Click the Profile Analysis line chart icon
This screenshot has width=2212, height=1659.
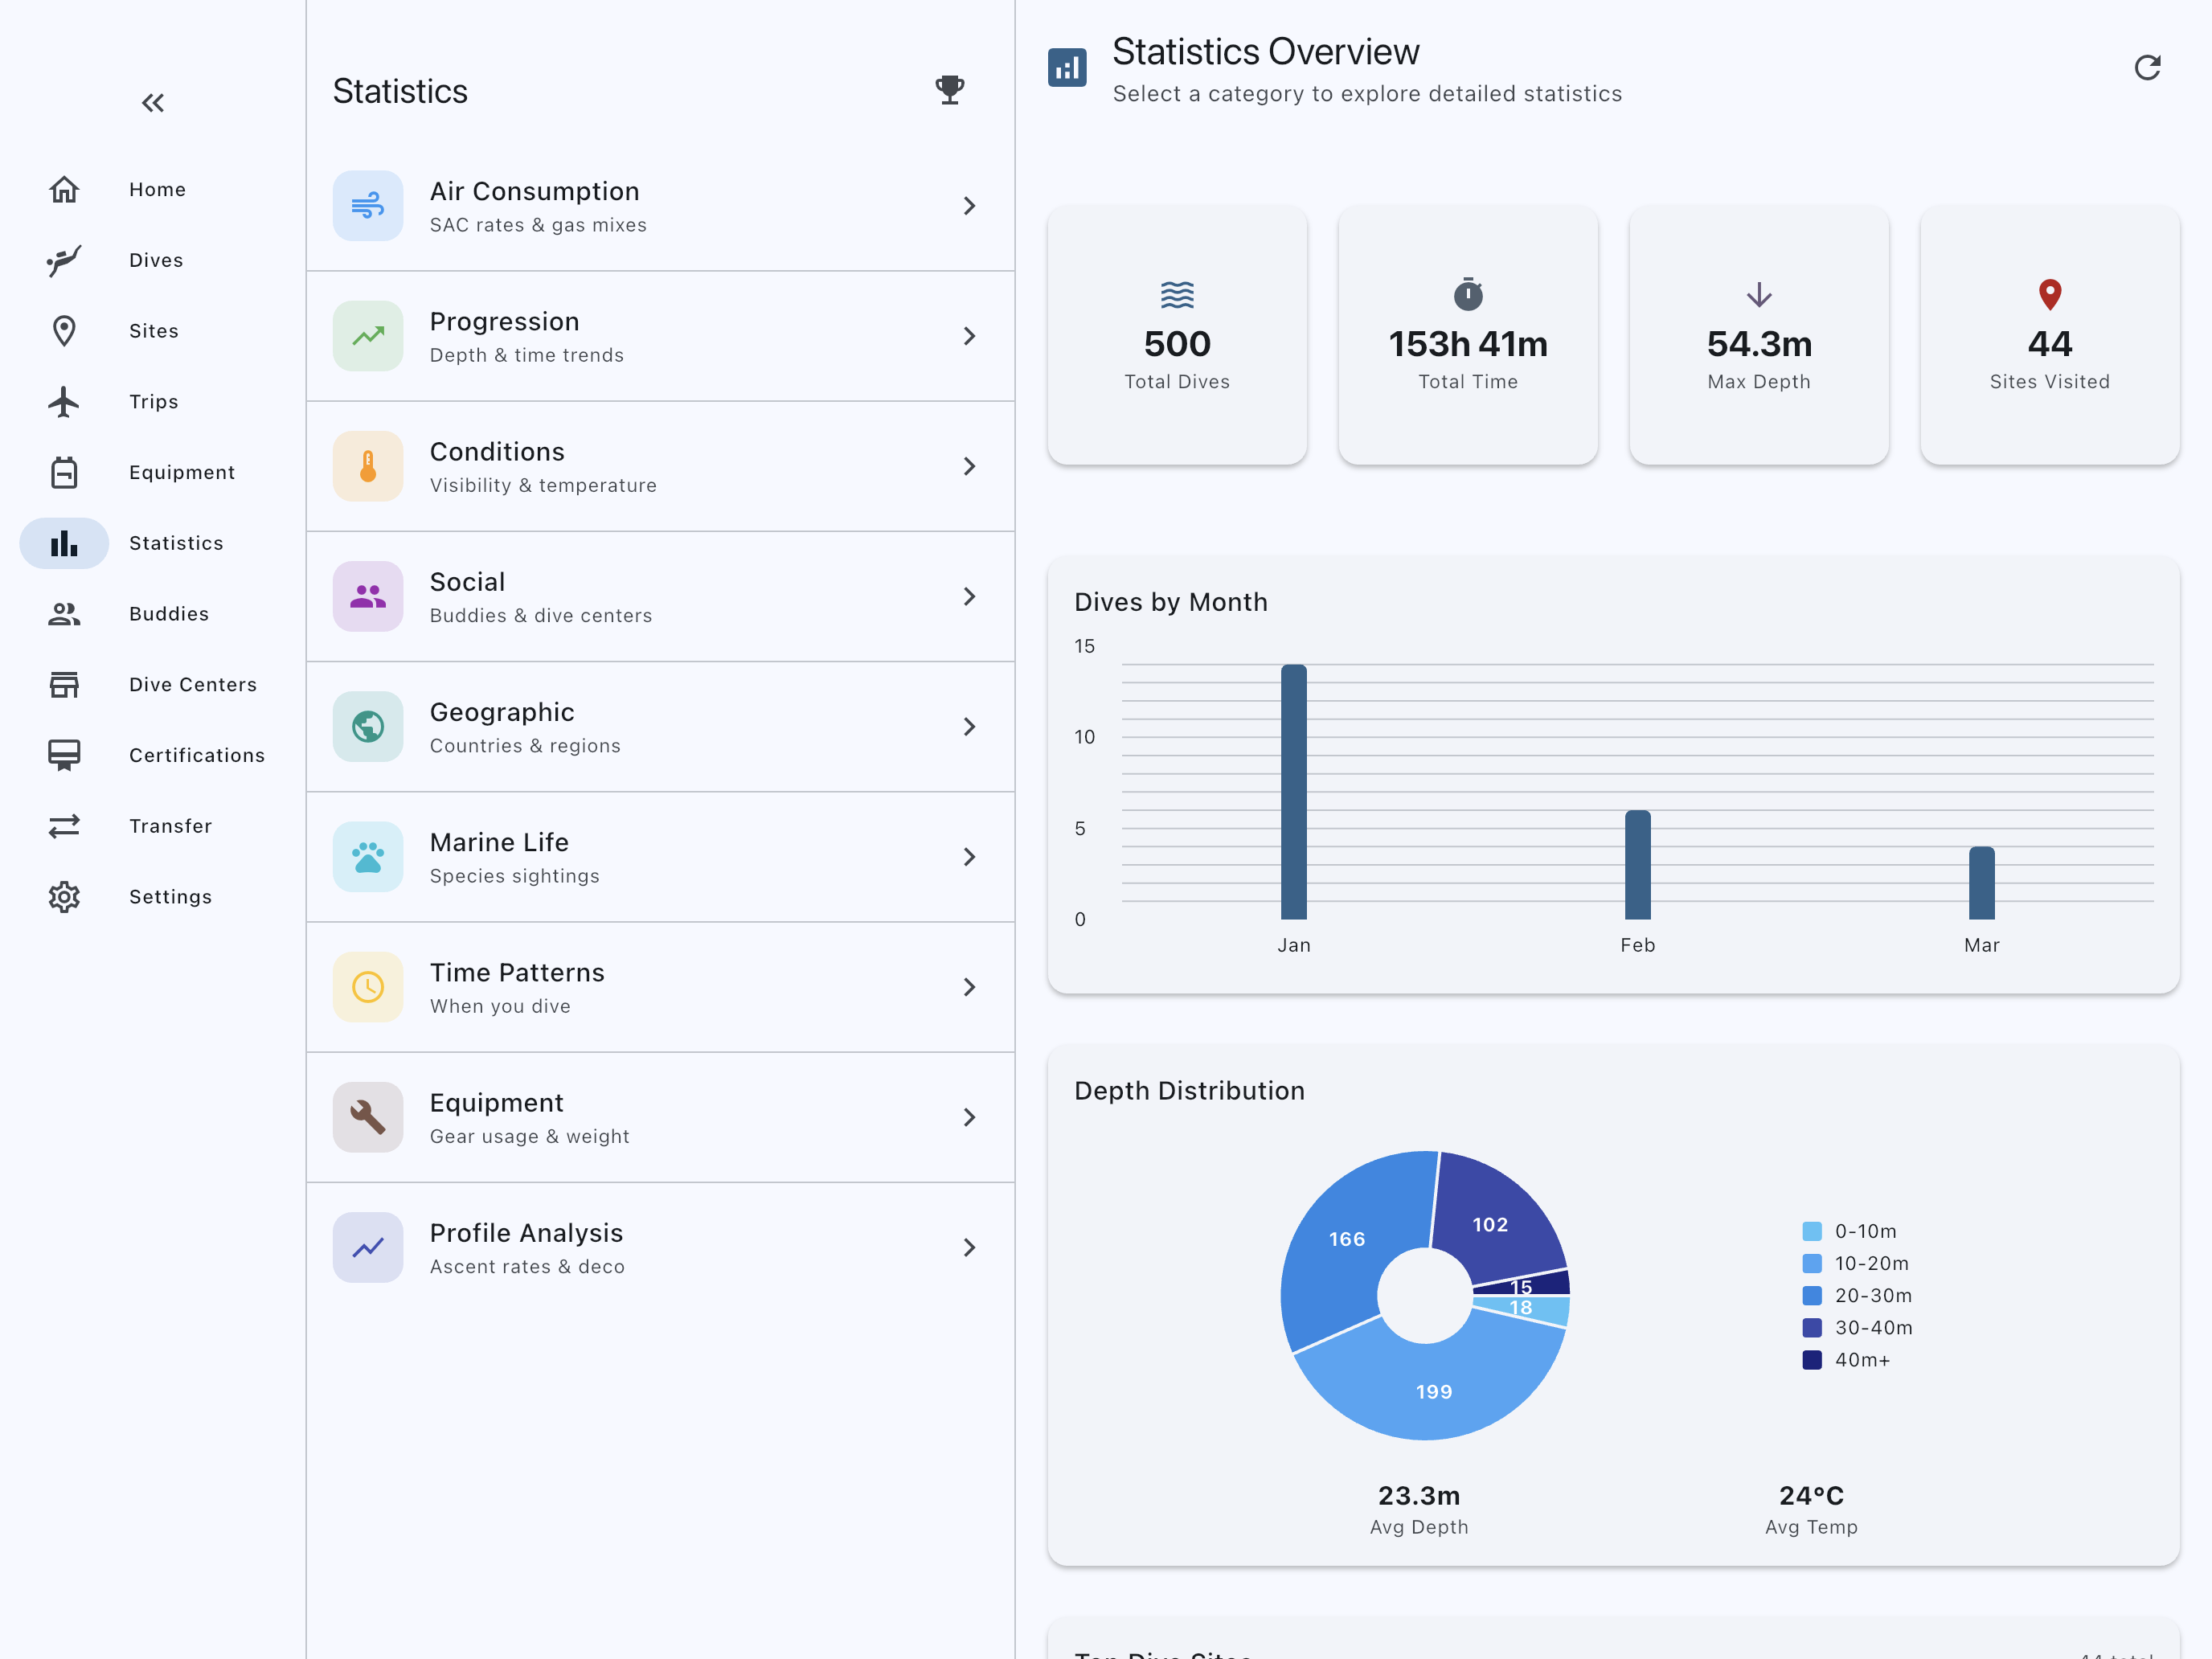click(x=368, y=1247)
